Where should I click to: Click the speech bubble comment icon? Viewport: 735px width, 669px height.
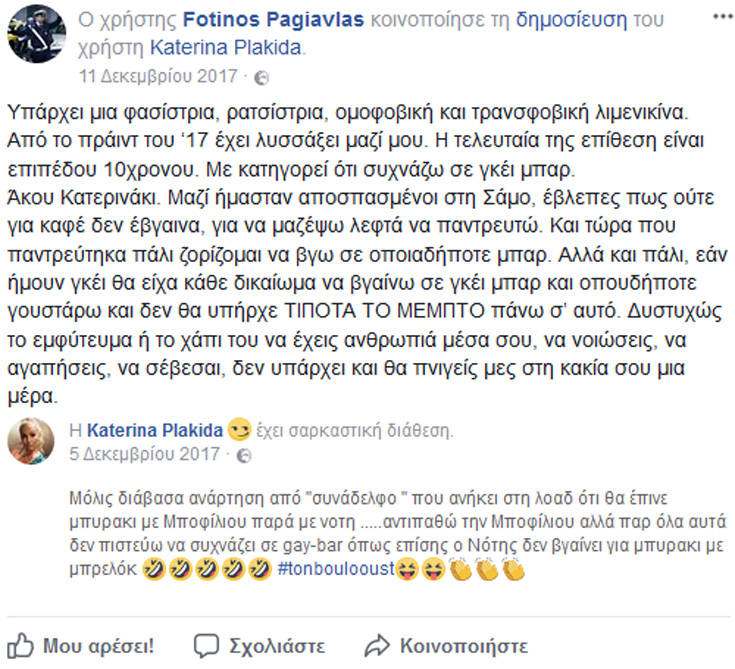(x=206, y=643)
